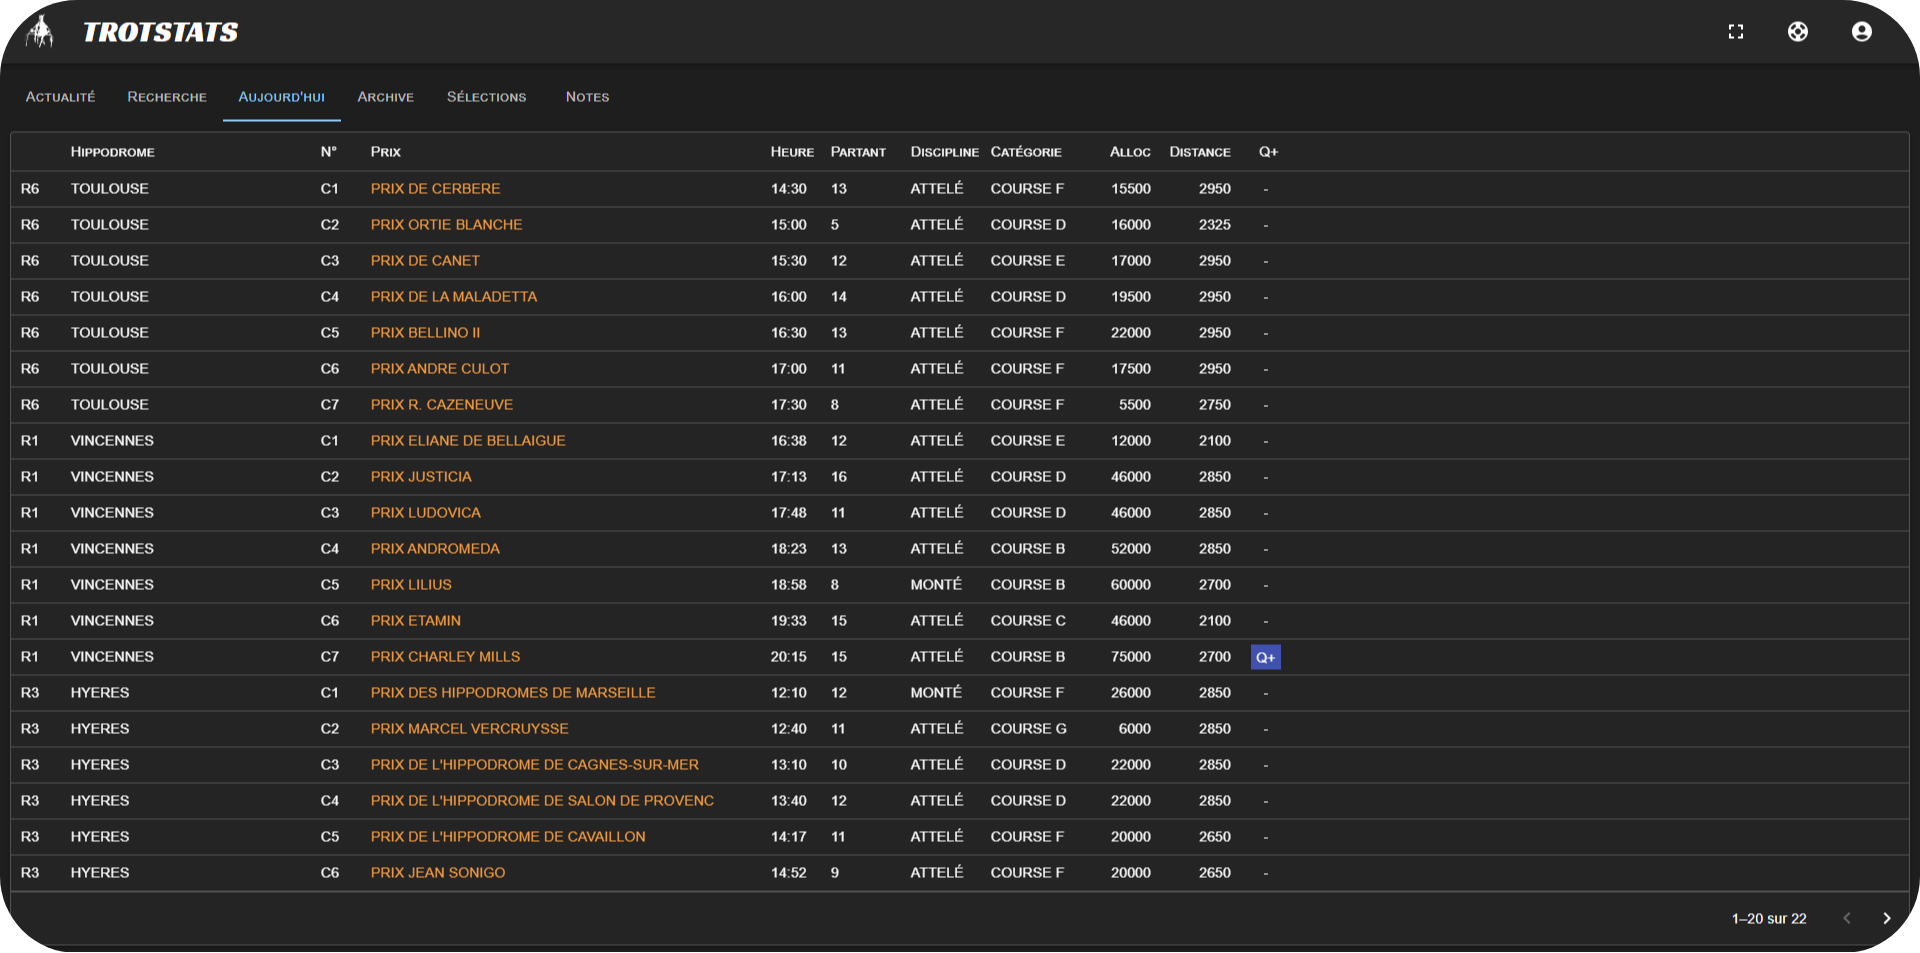
Task: Sort by the Catégorie column header
Action: point(1026,152)
